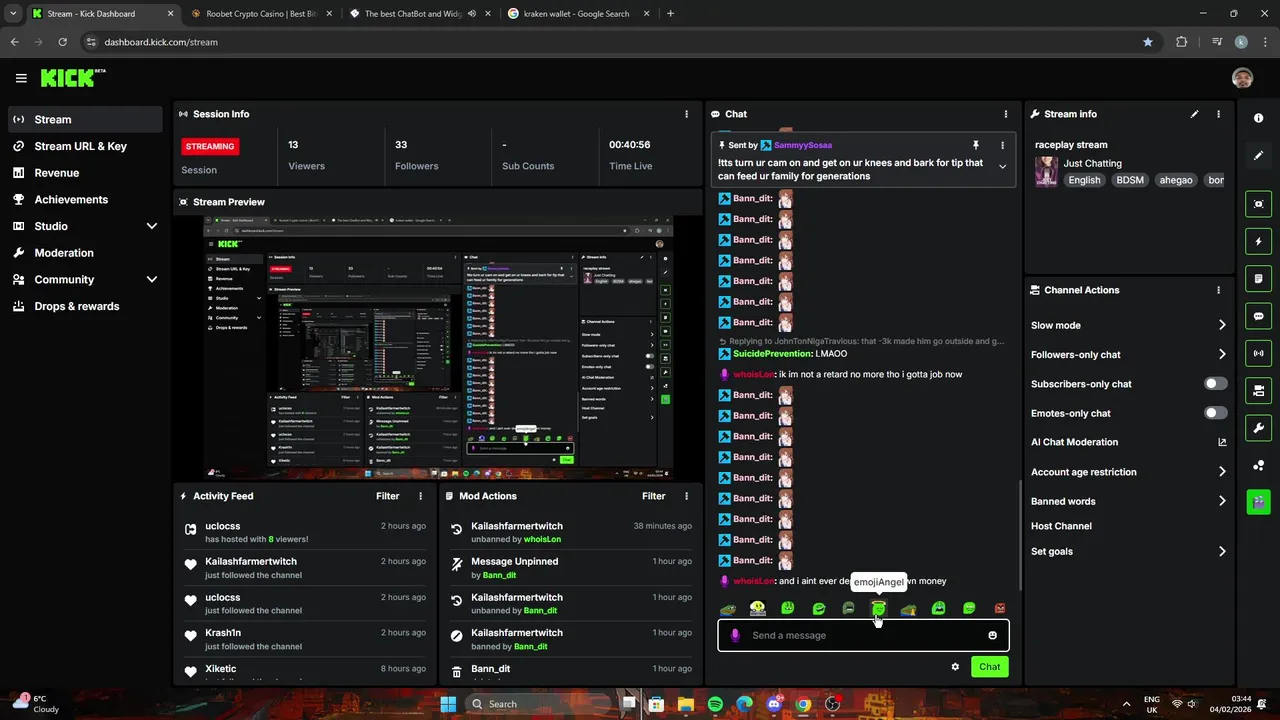Open Spotify from the taskbar
This screenshot has height=720, width=1280.
point(715,704)
